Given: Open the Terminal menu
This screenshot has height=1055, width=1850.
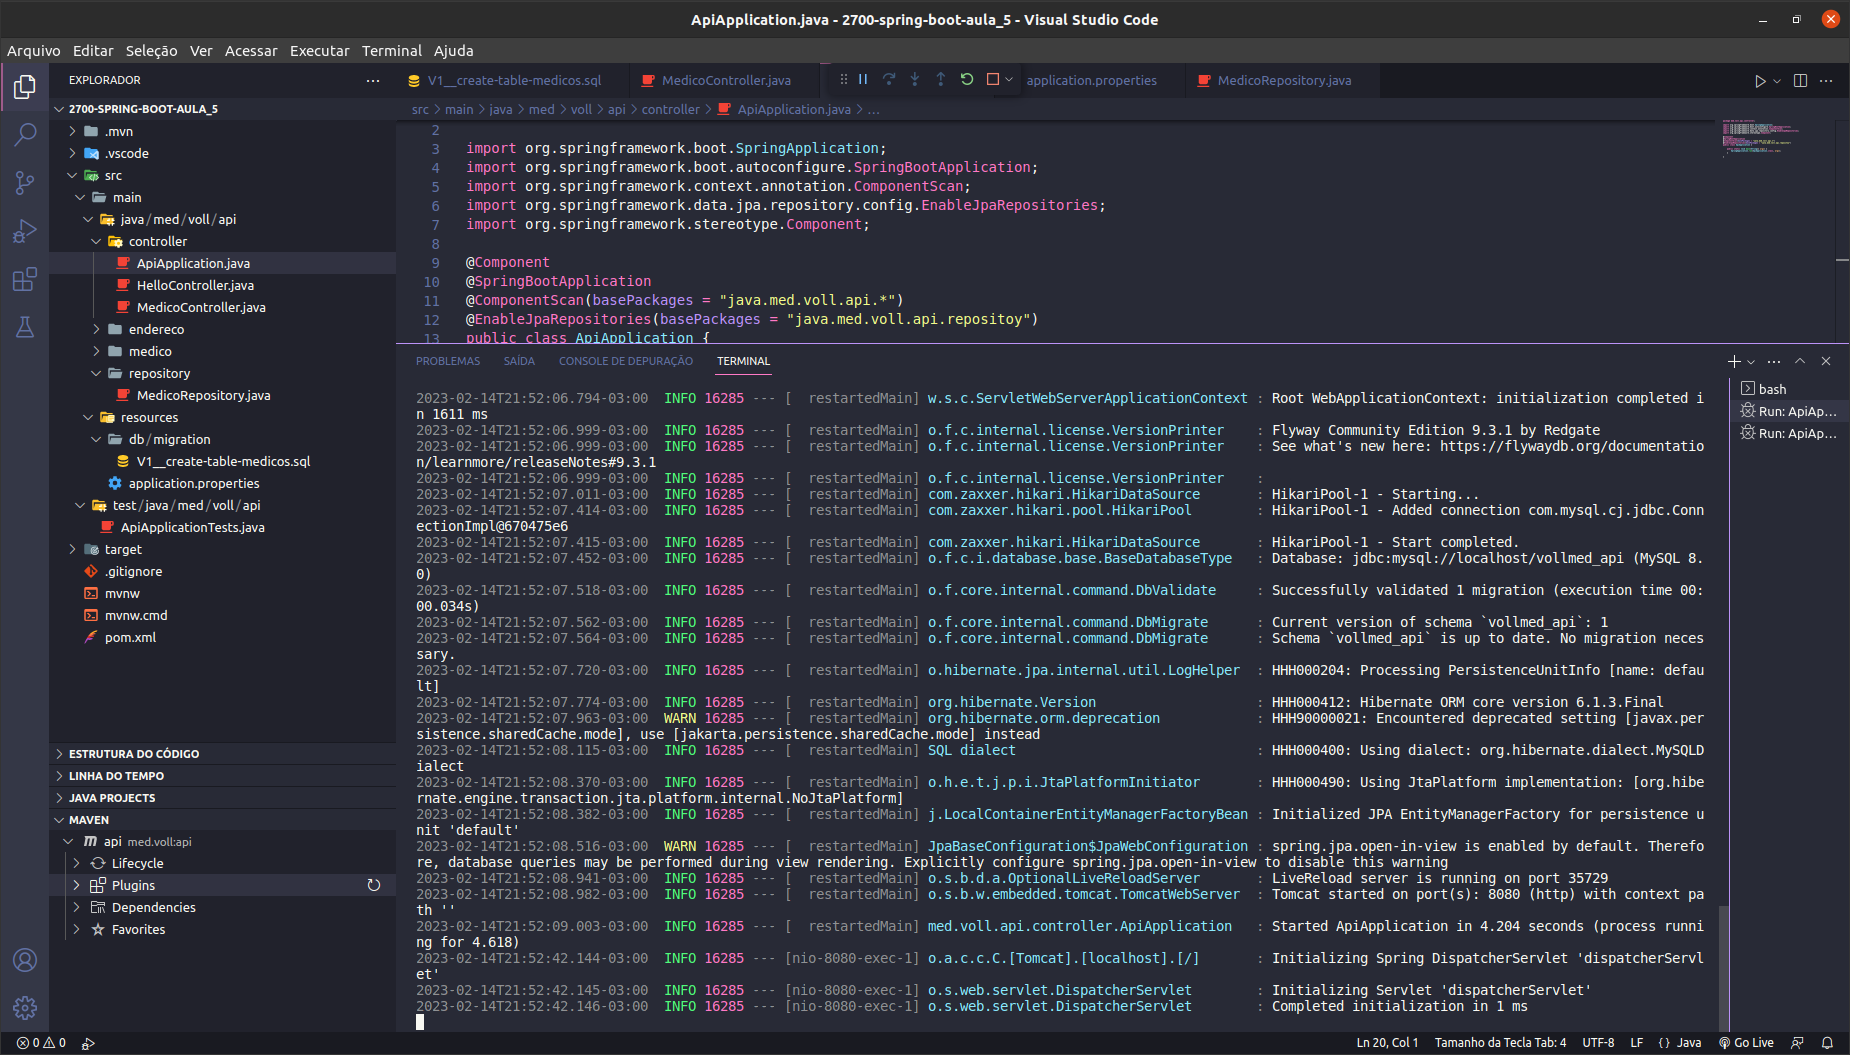Looking at the screenshot, I should point(391,50).
